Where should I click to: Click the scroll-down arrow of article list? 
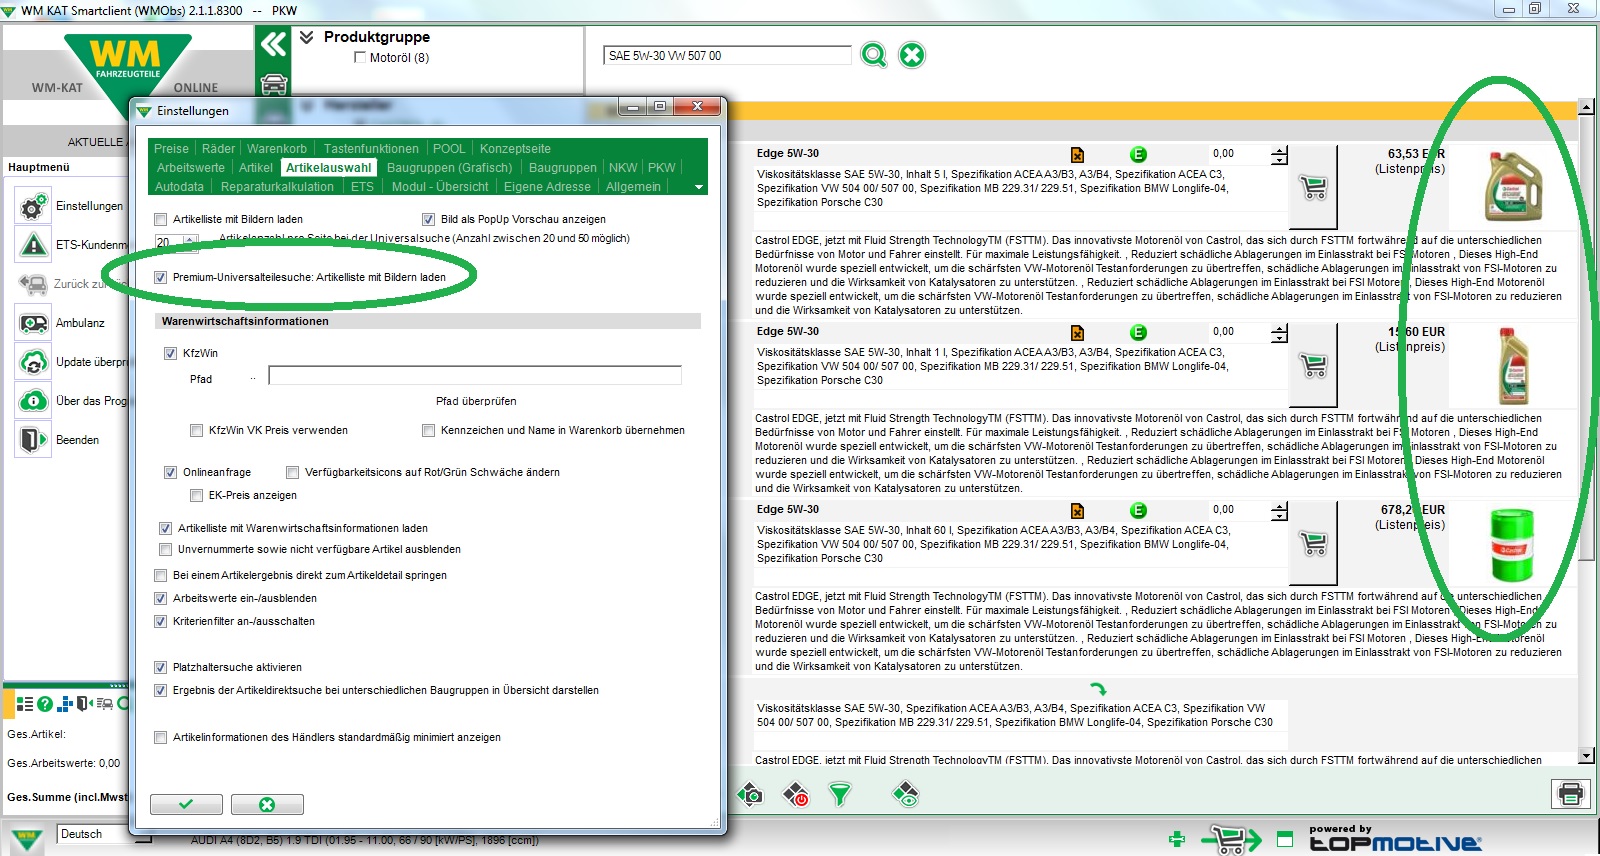tap(1585, 756)
